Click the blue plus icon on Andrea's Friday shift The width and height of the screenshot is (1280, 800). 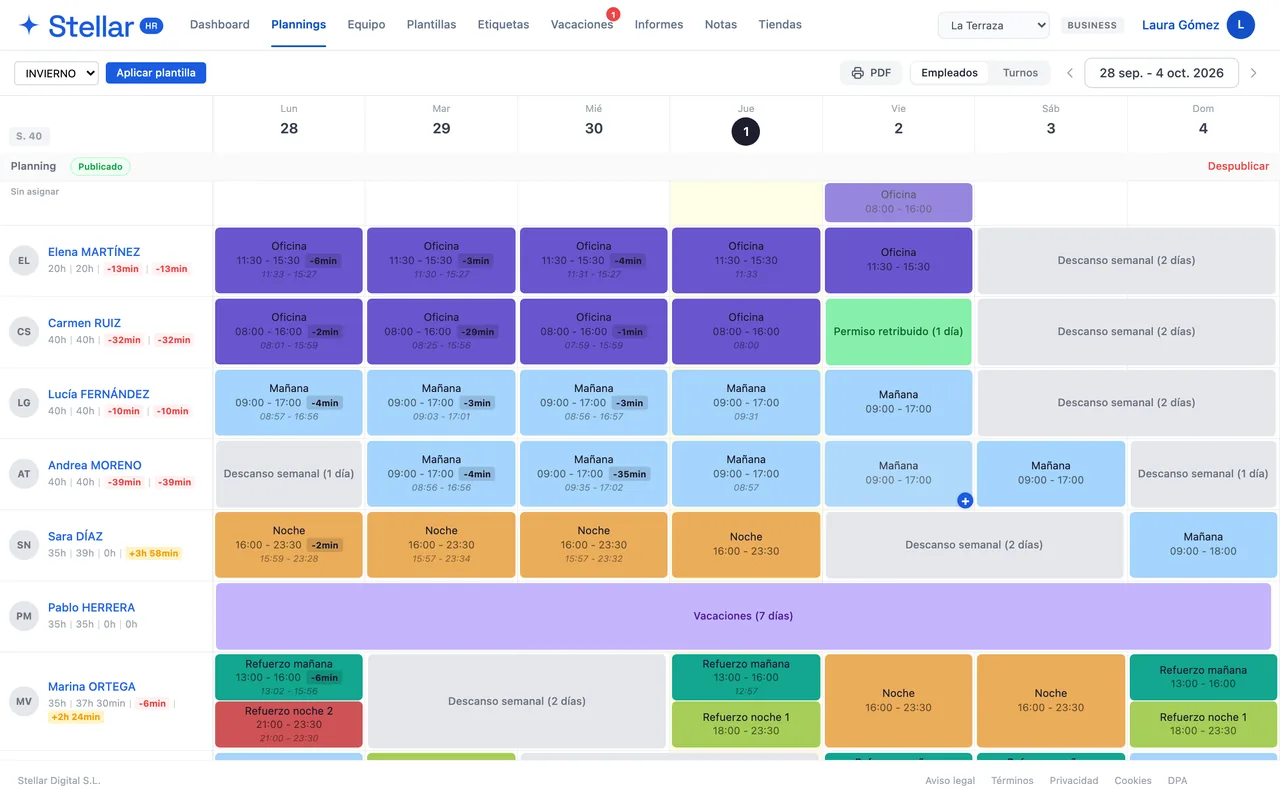pyautogui.click(x=965, y=500)
